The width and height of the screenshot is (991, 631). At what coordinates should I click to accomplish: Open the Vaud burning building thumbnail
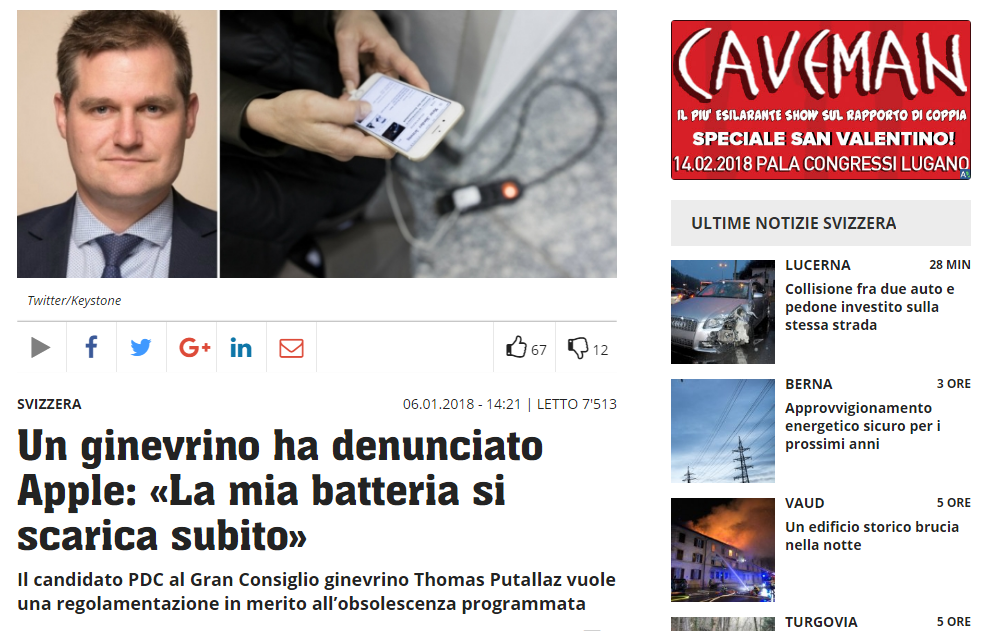pos(722,549)
